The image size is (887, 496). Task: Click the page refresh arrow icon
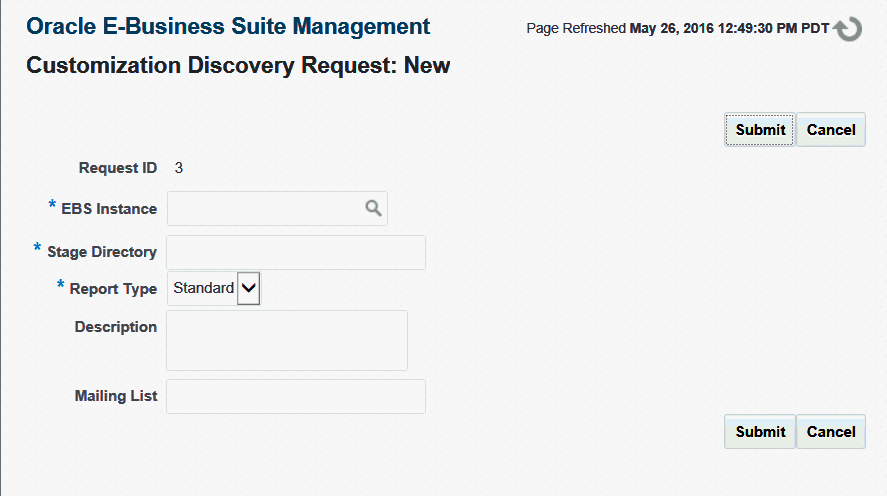(847, 29)
